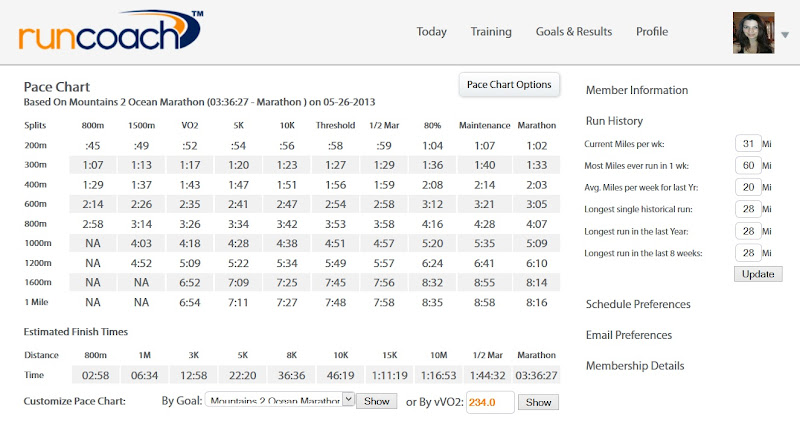Image resolution: width=800 pixels, height=427 pixels.
Task: Click the 36:36 estimated 8K finish time
Action: pos(291,375)
